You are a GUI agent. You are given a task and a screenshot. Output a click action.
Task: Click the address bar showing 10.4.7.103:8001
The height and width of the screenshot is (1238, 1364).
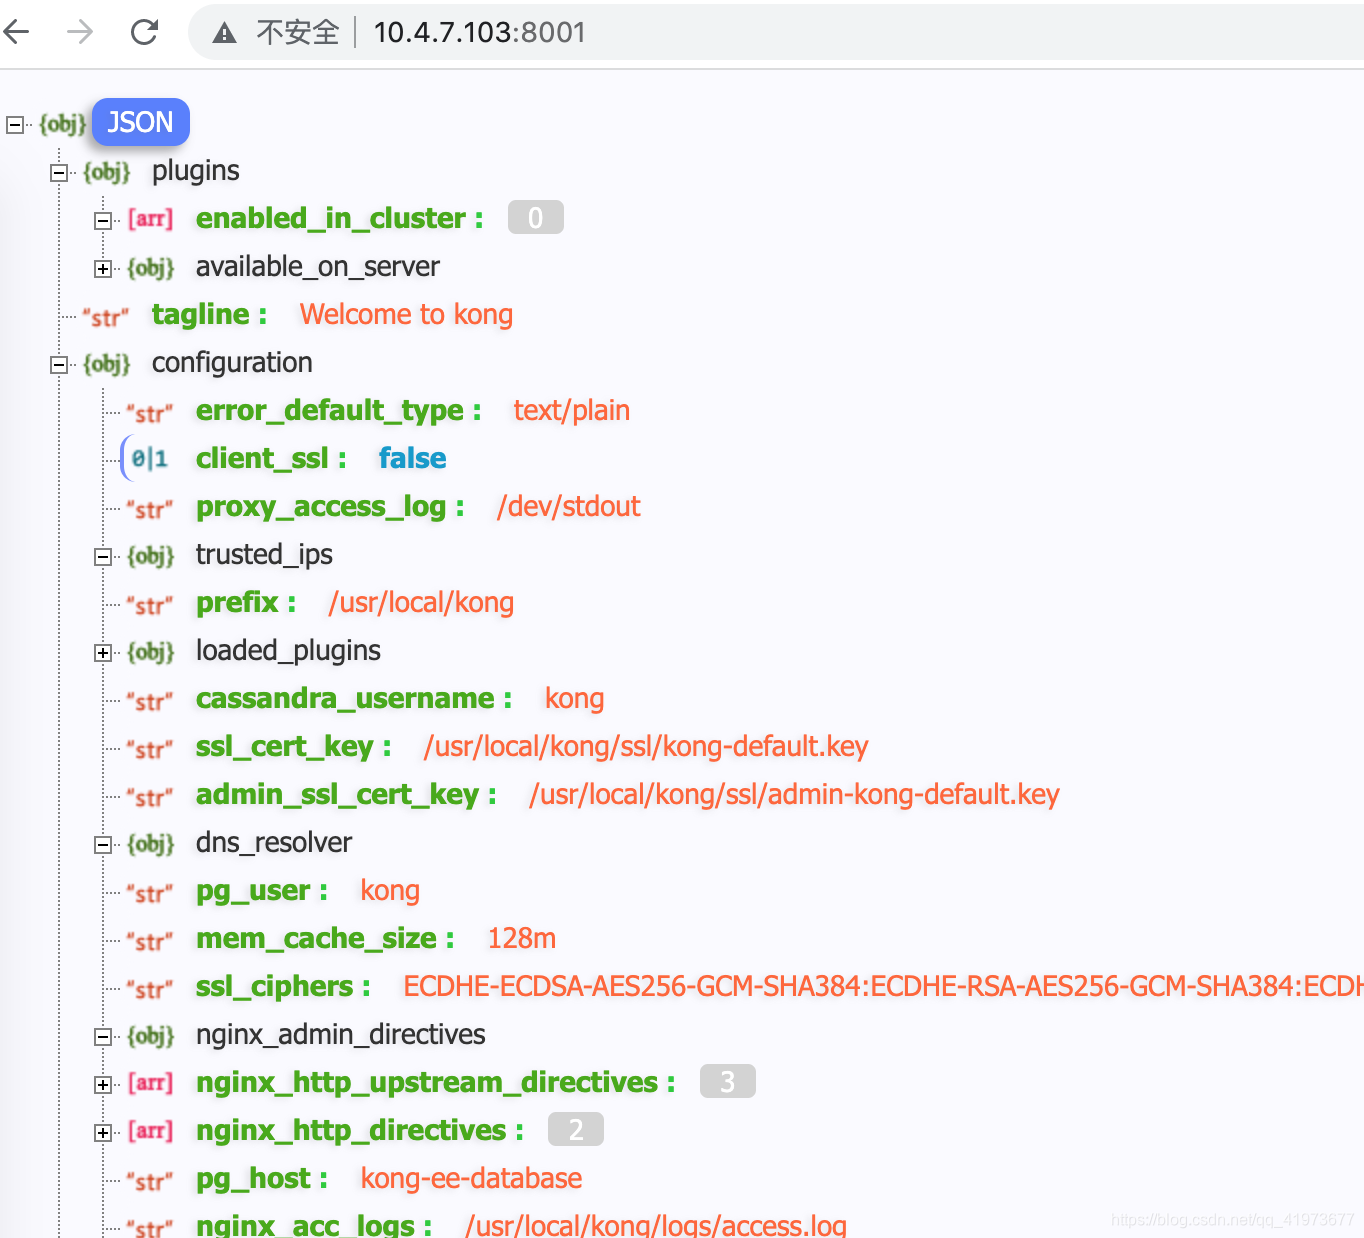778,32
